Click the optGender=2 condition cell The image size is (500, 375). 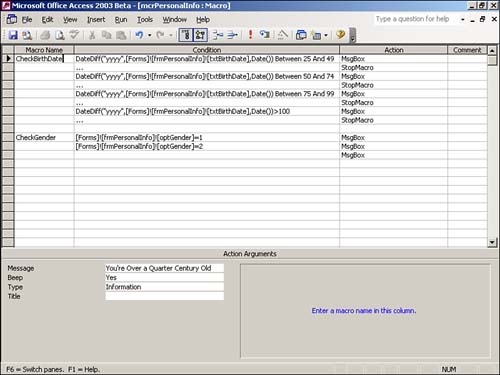(207, 146)
